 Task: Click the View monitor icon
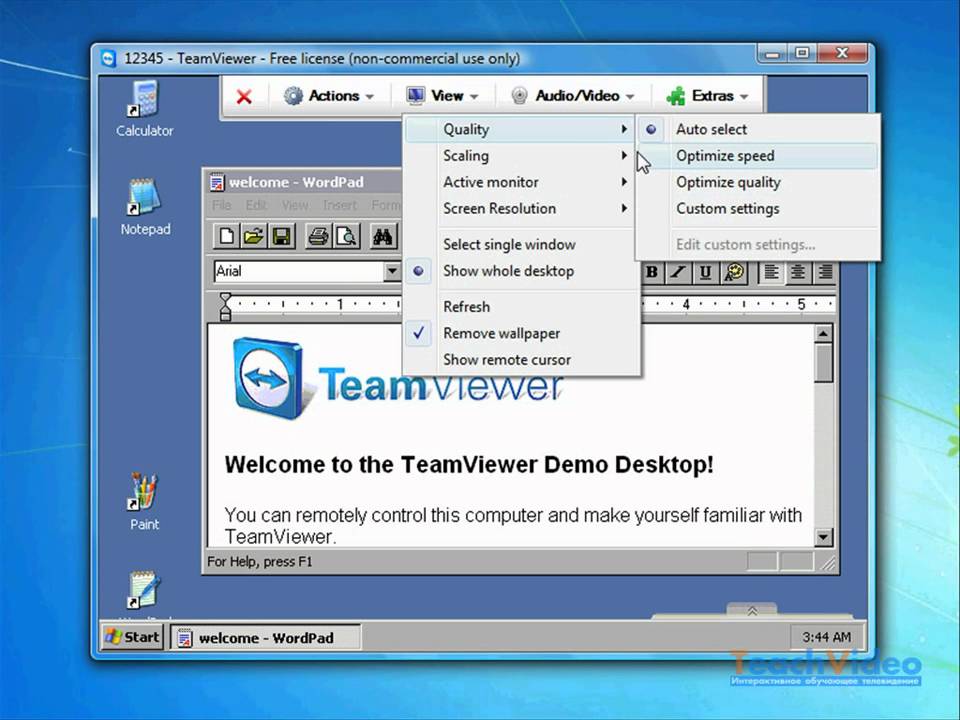(415, 96)
